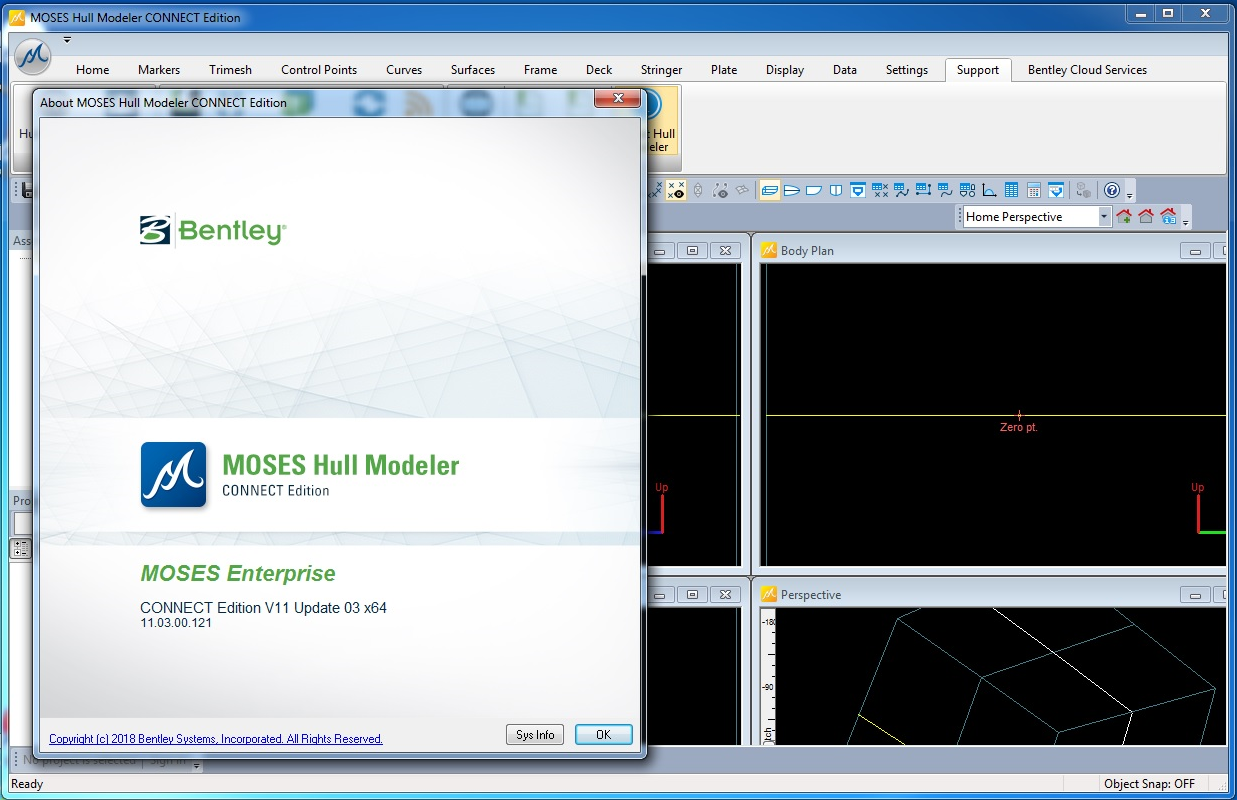
Task: Select the Trimesh ribbon tab
Action: pyautogui.click(x=231, y=70)
